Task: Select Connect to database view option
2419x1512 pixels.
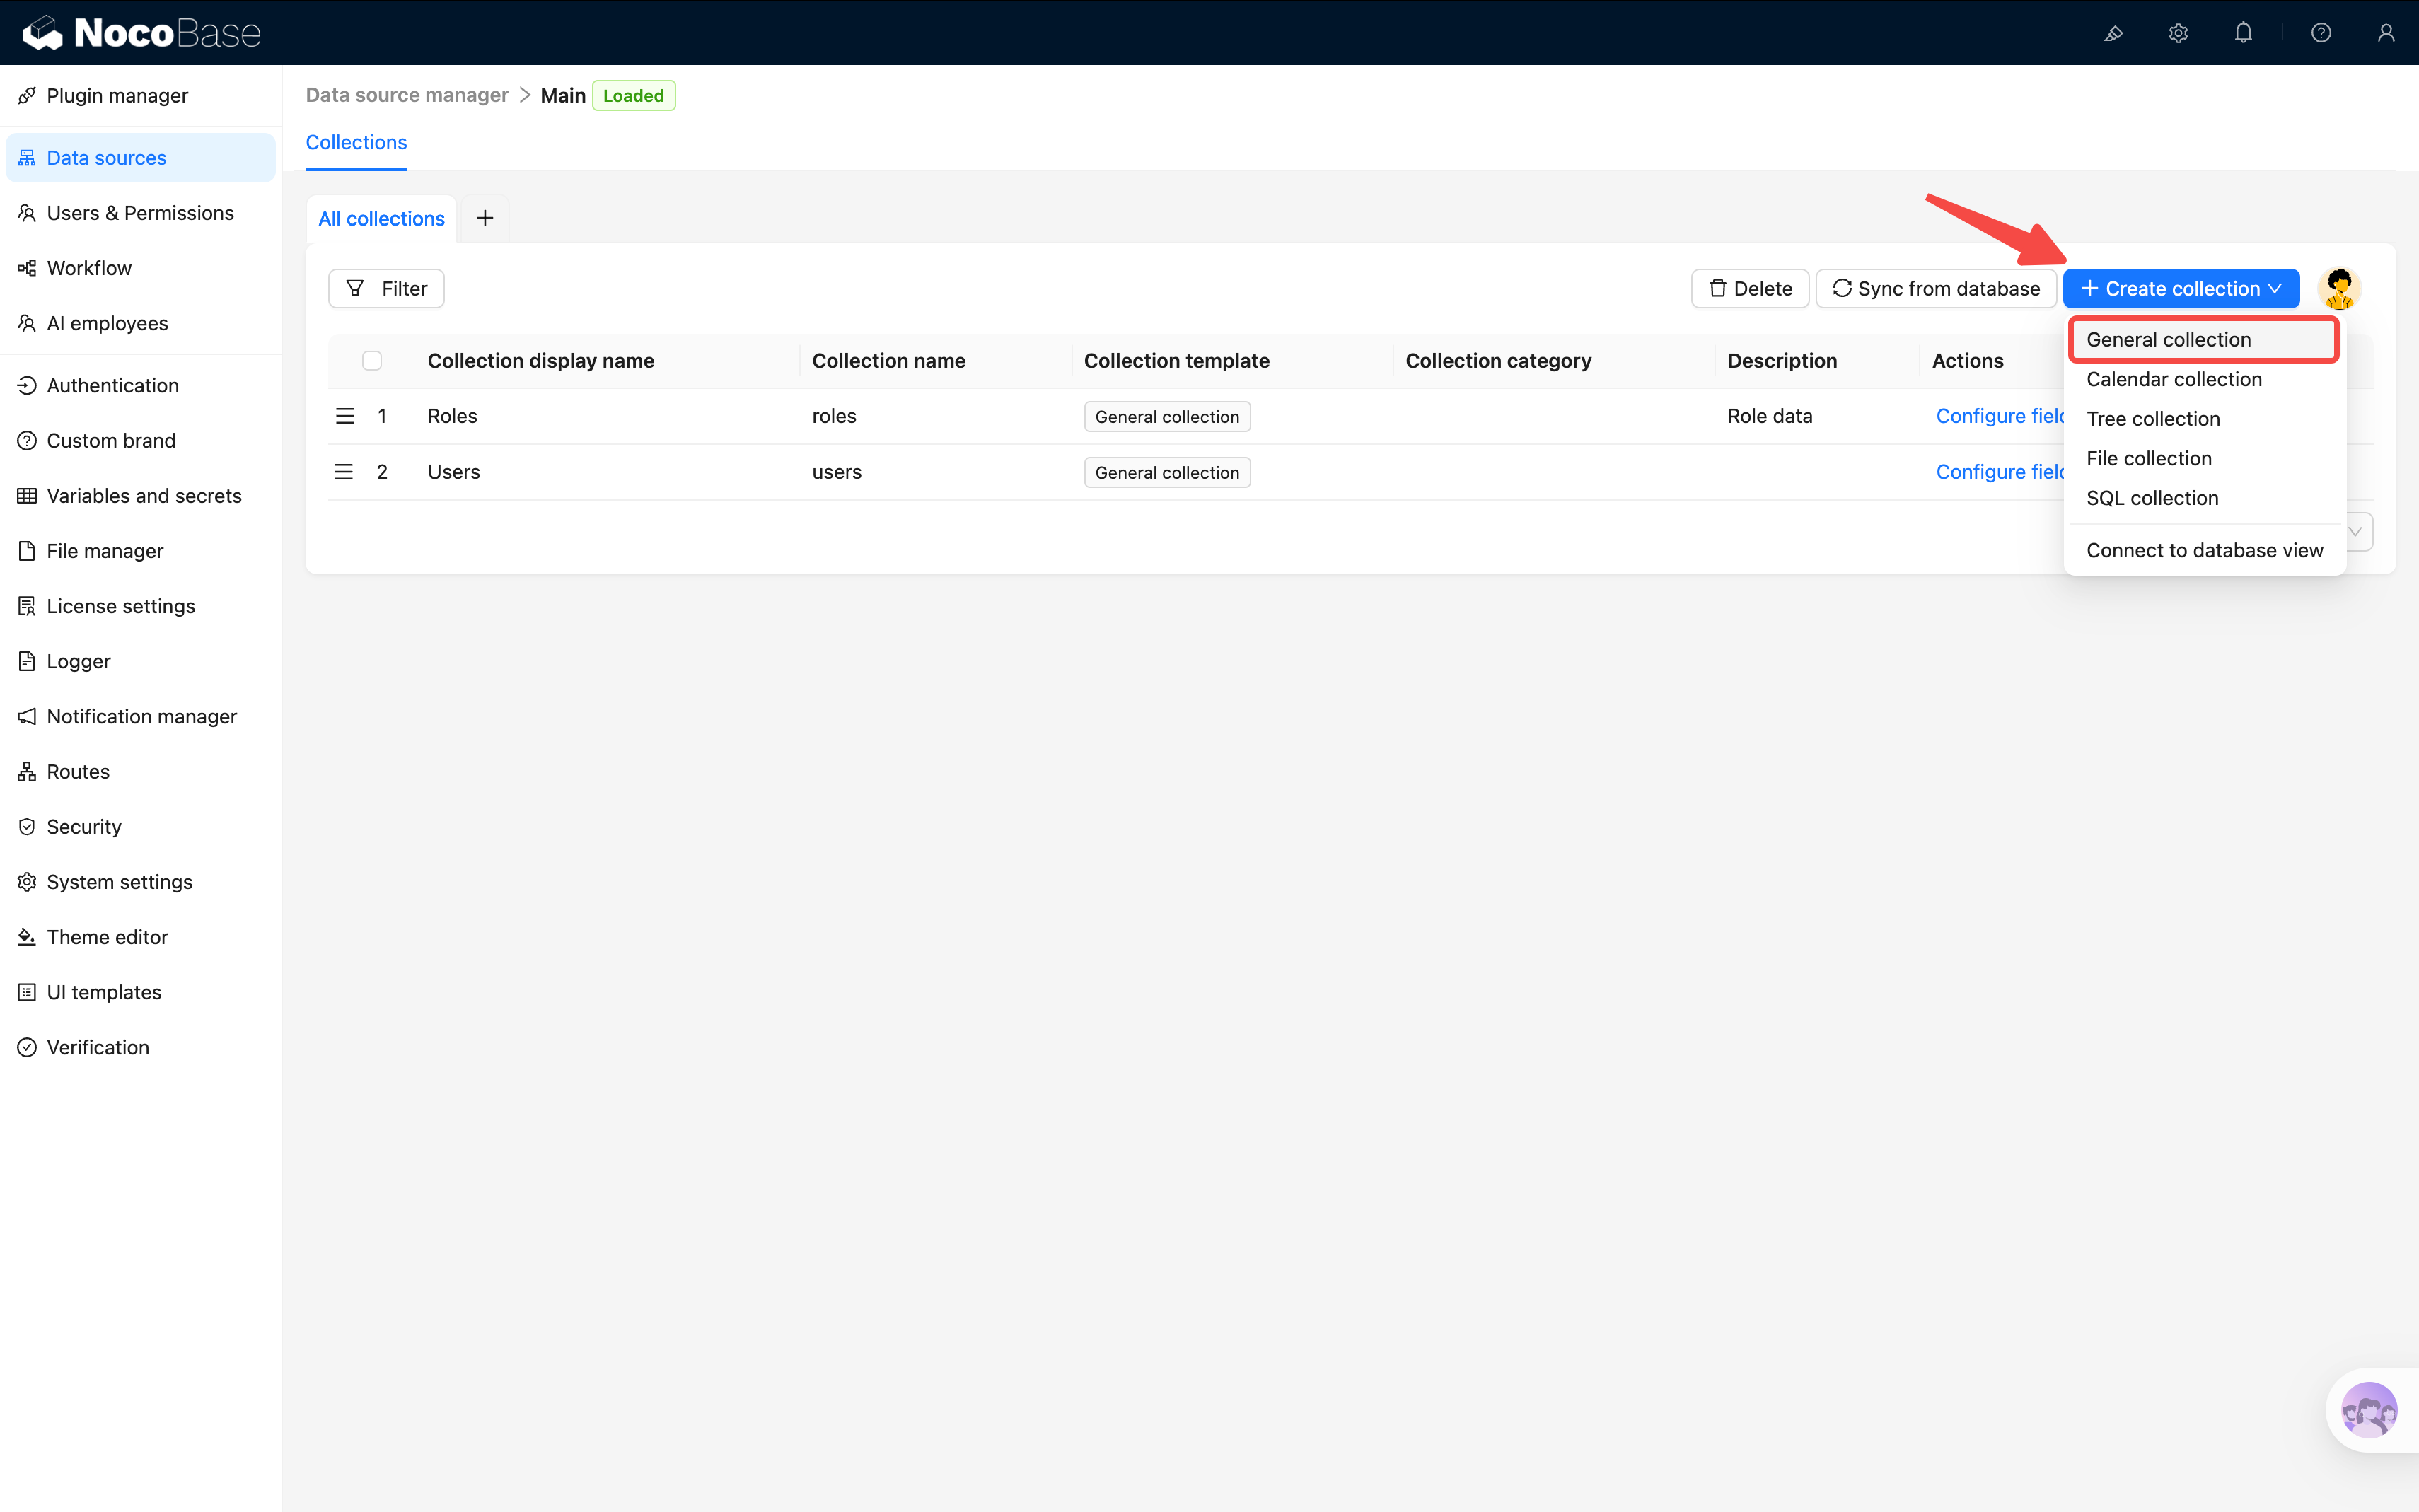Action: 2204,550
